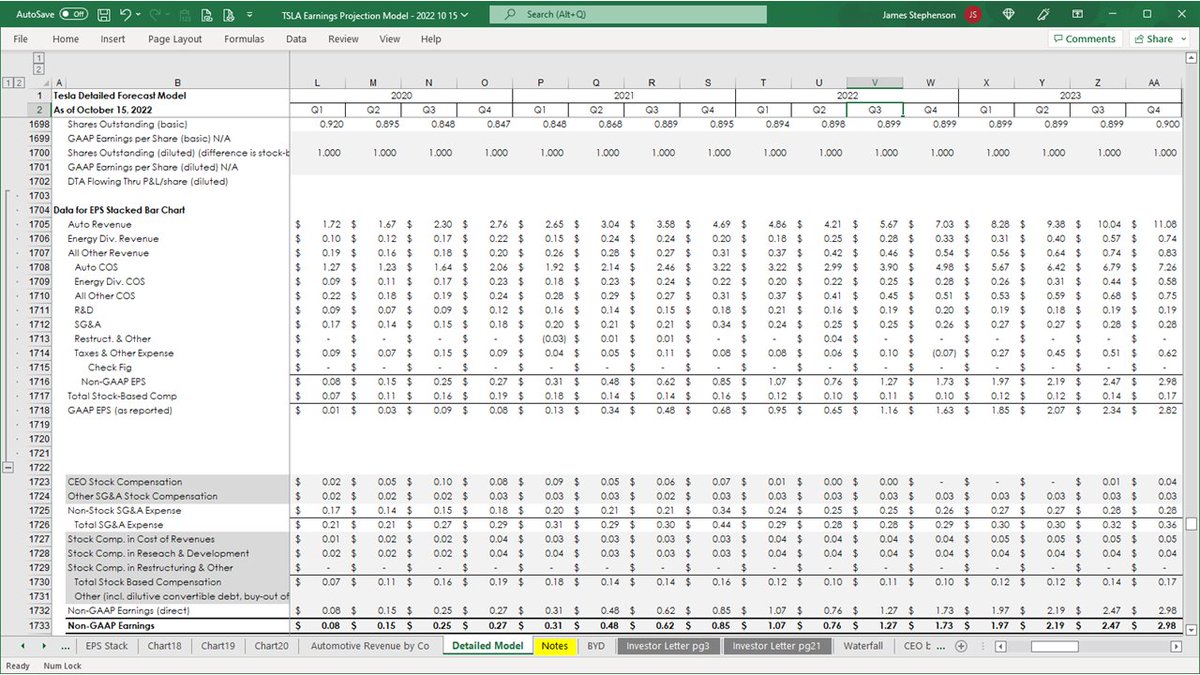Screen dimensions: 1200x675
Task: Open the Automotive Revenue by Co sheet tab
Action: tap(370, 646)
